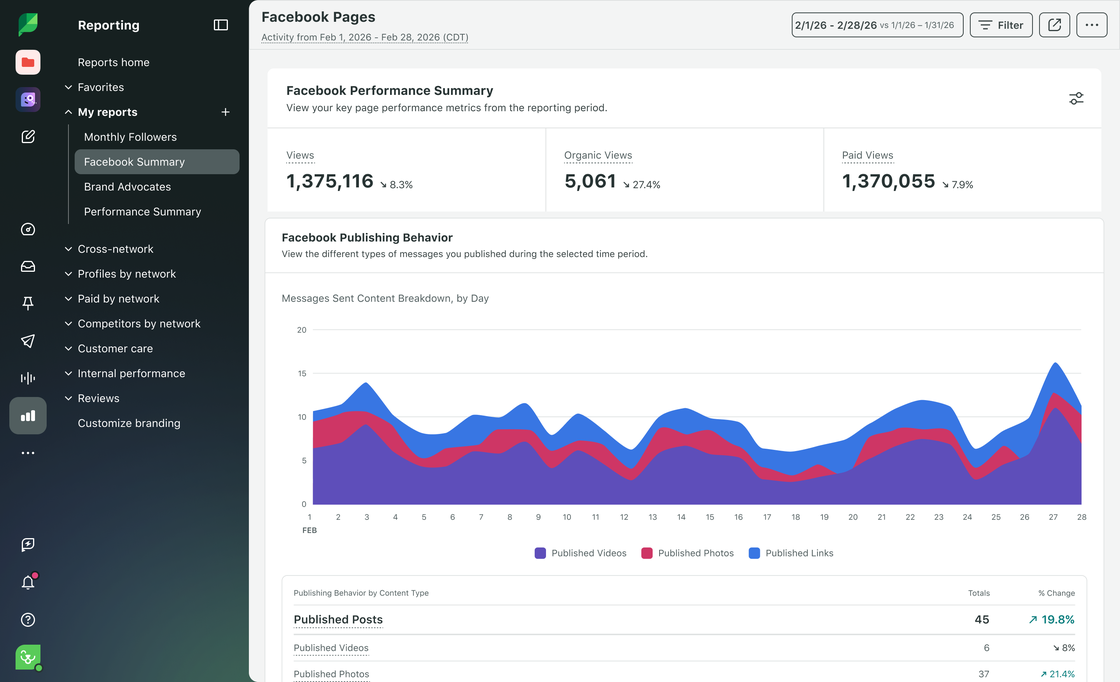Open Brand Advocates report
Screen dimensions: 1120x682
pos(127,186)
